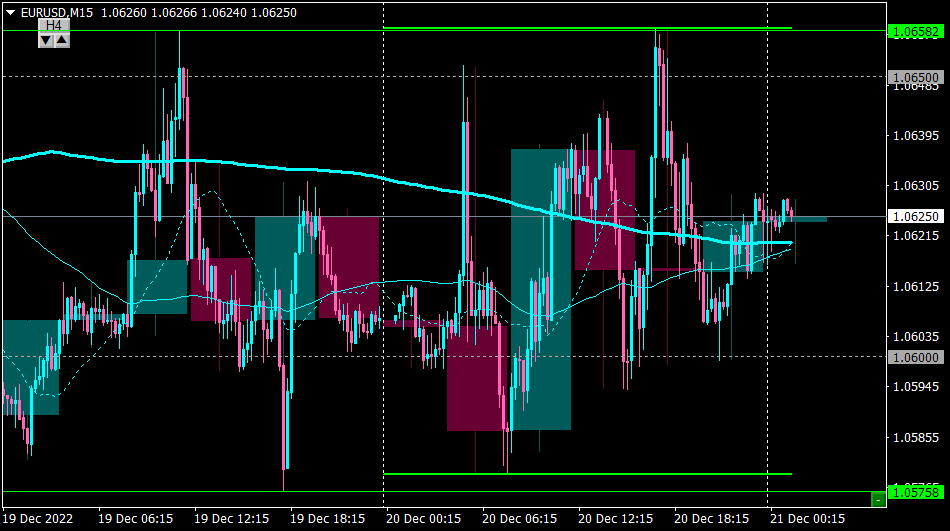Collapse panel using green minus button
Viewport: 950px width, 531px height.
pos(878,499)
